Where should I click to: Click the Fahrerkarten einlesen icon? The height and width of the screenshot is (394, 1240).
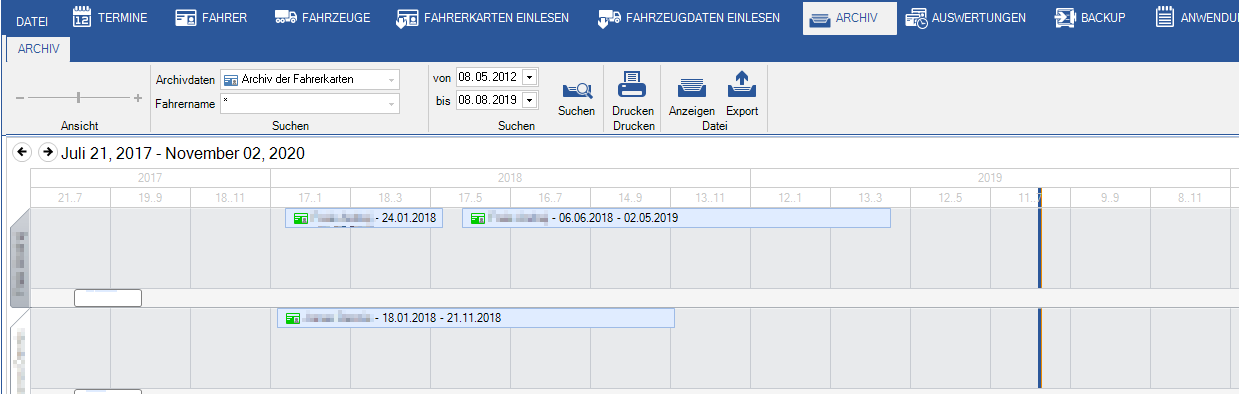[406, 19]
